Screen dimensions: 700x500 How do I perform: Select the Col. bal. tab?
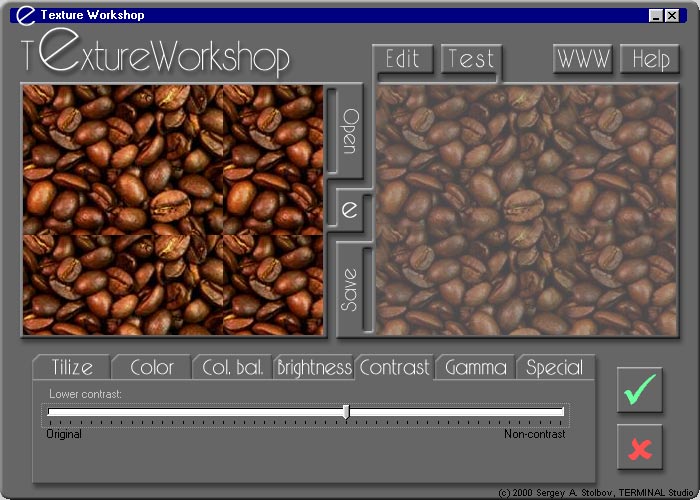tap(233, 367)
